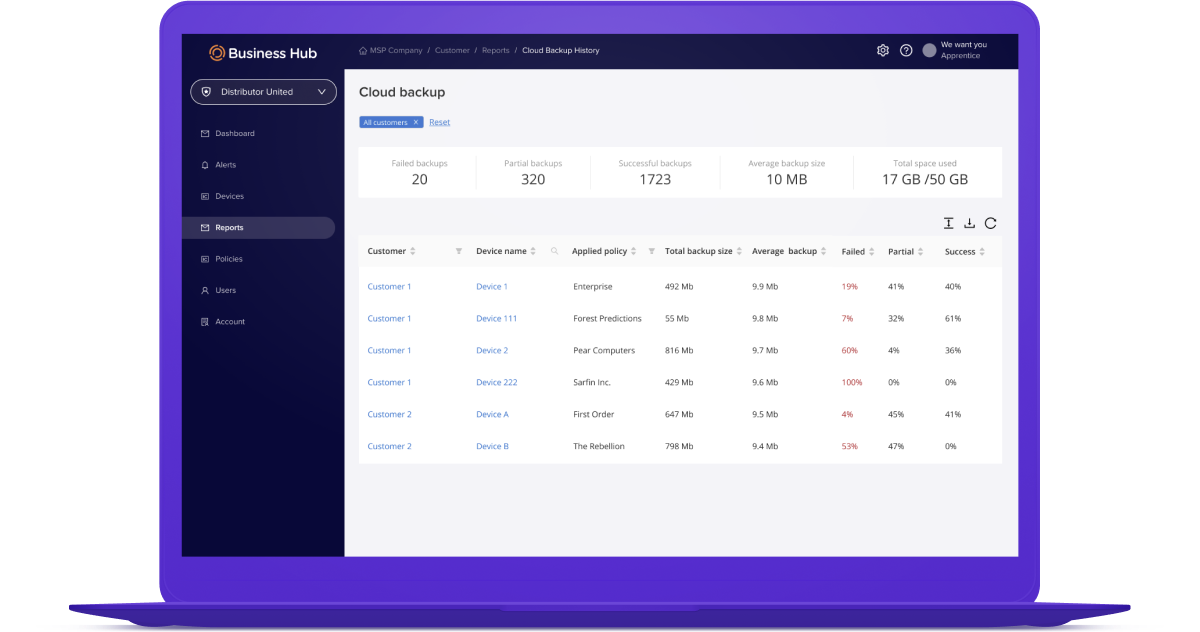Open the Device 222 link
The height and width of the screenshot is (632, 1200).
coord(496,382)
